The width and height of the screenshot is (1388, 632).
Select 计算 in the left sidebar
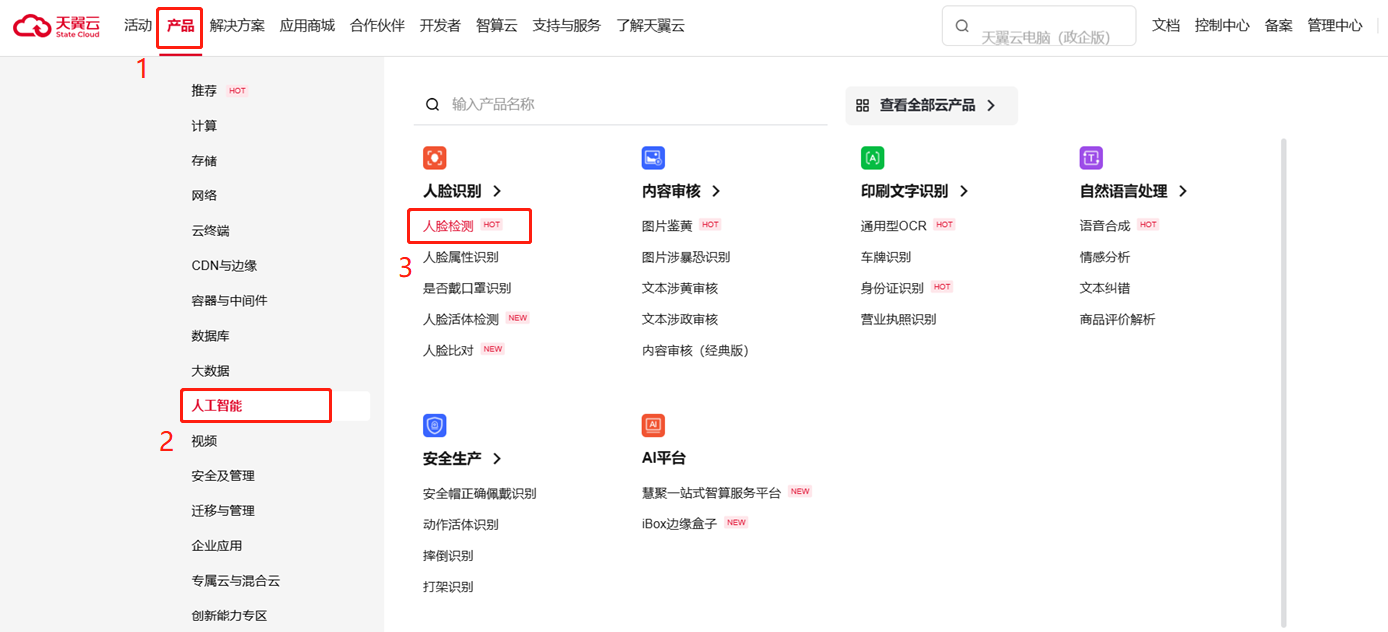point(204,126)
